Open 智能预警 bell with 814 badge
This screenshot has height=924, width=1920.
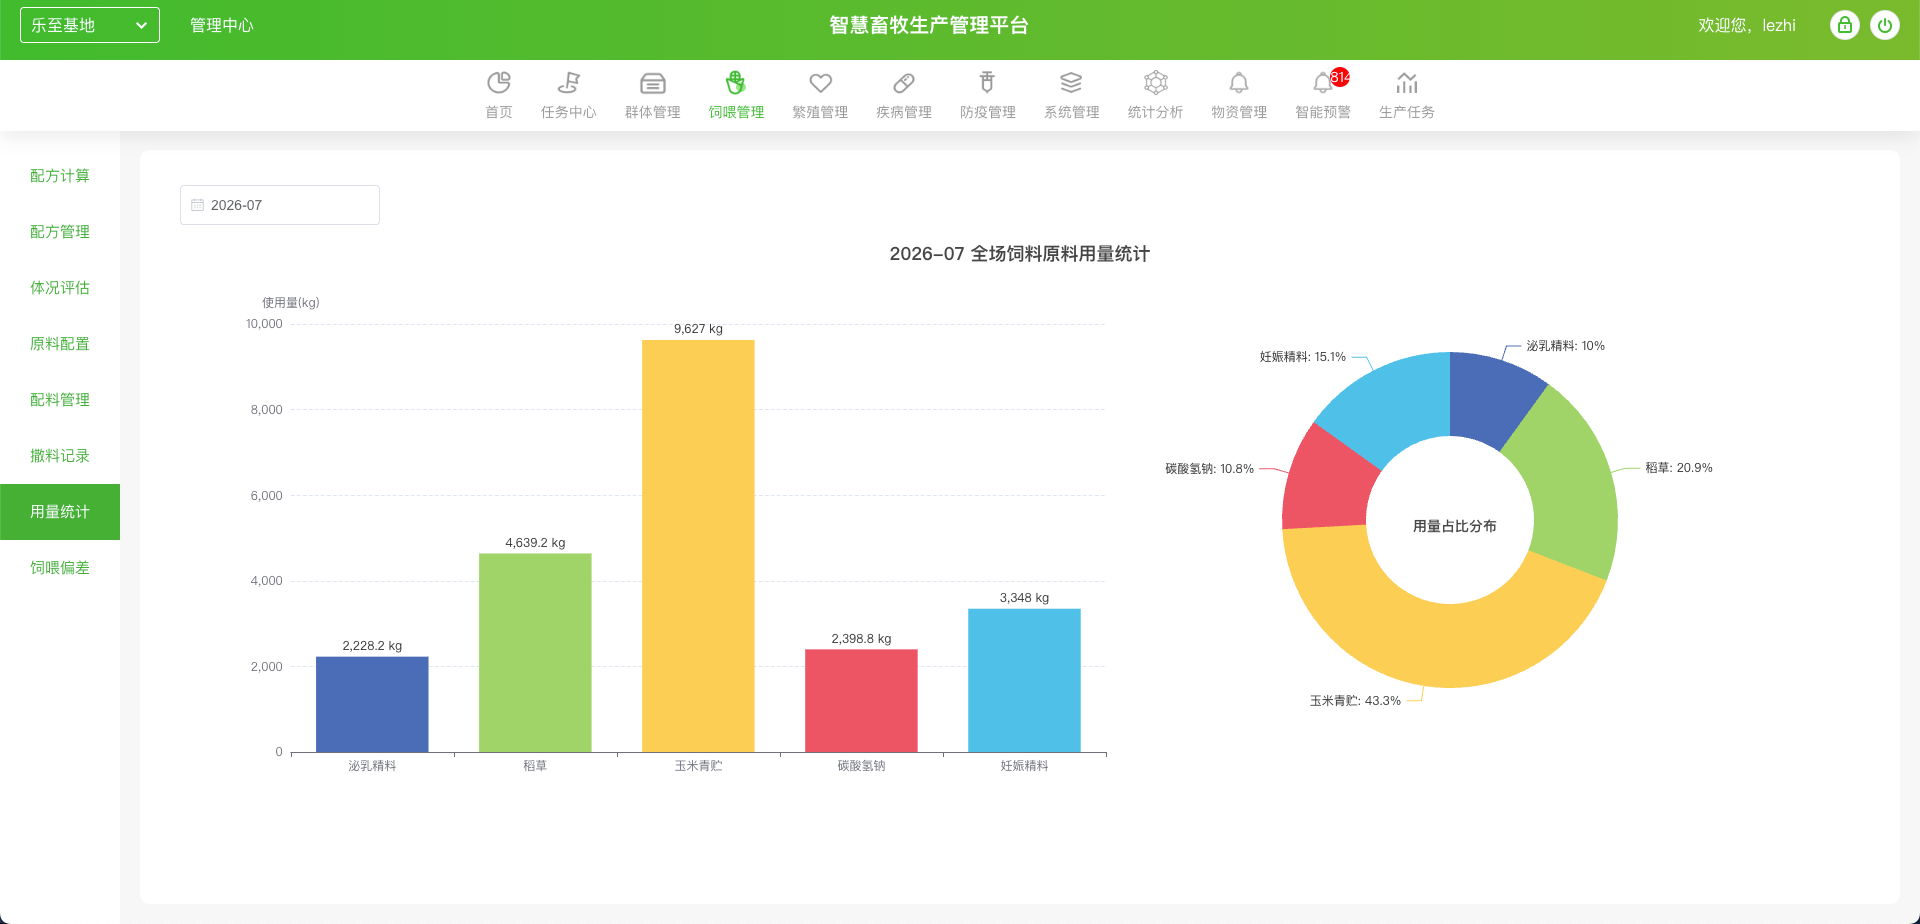pos(1324,83)
